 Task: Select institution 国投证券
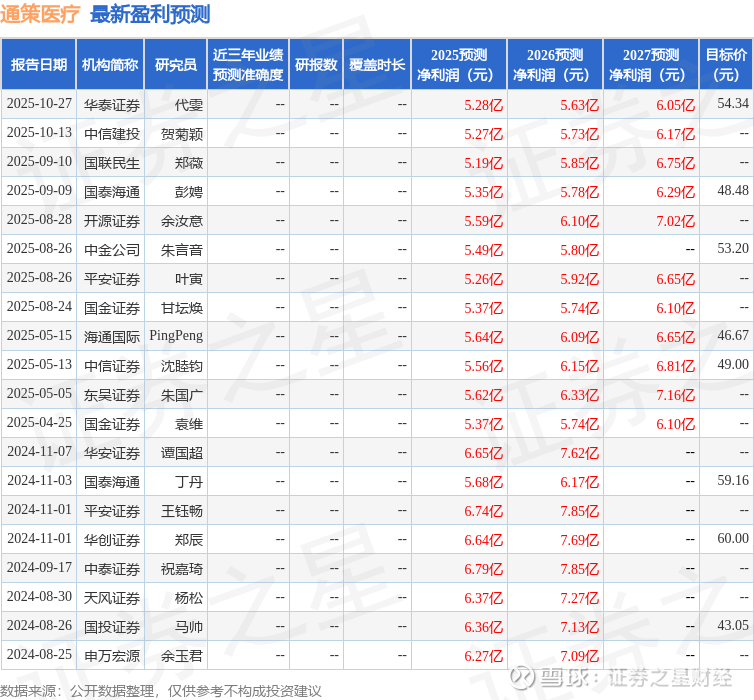112,627
